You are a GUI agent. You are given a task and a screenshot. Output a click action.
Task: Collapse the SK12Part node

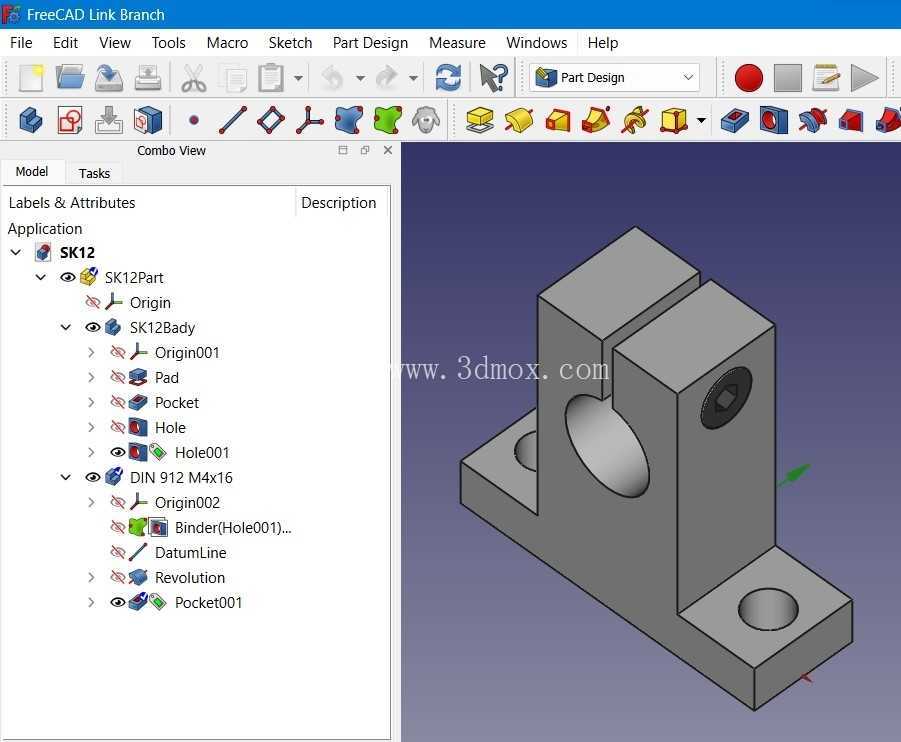41,278
